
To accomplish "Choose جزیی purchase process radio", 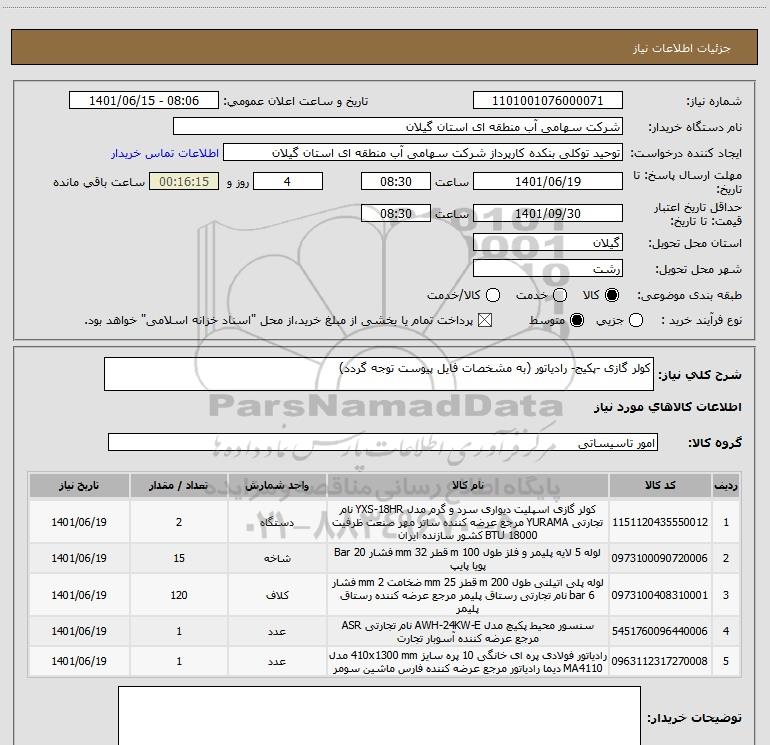I will point(635,320).
